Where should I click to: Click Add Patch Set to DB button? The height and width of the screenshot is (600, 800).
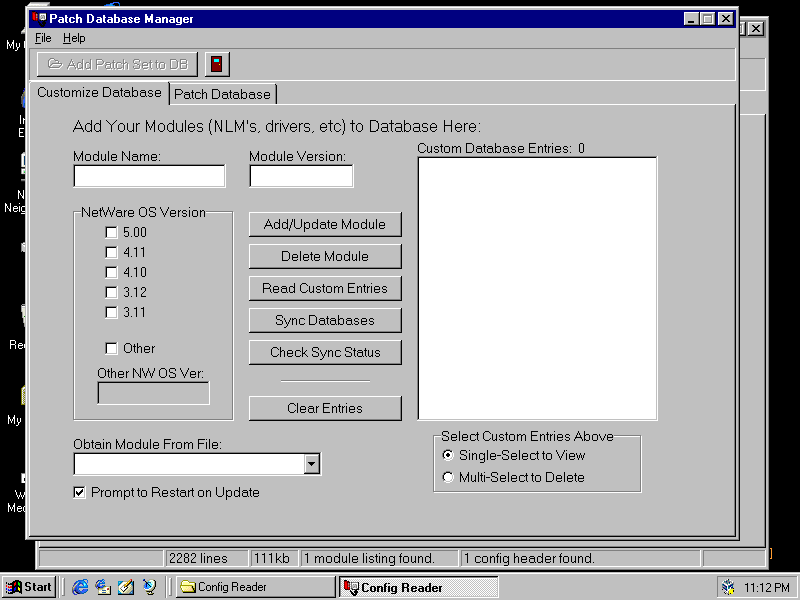(x=117, y=64)
